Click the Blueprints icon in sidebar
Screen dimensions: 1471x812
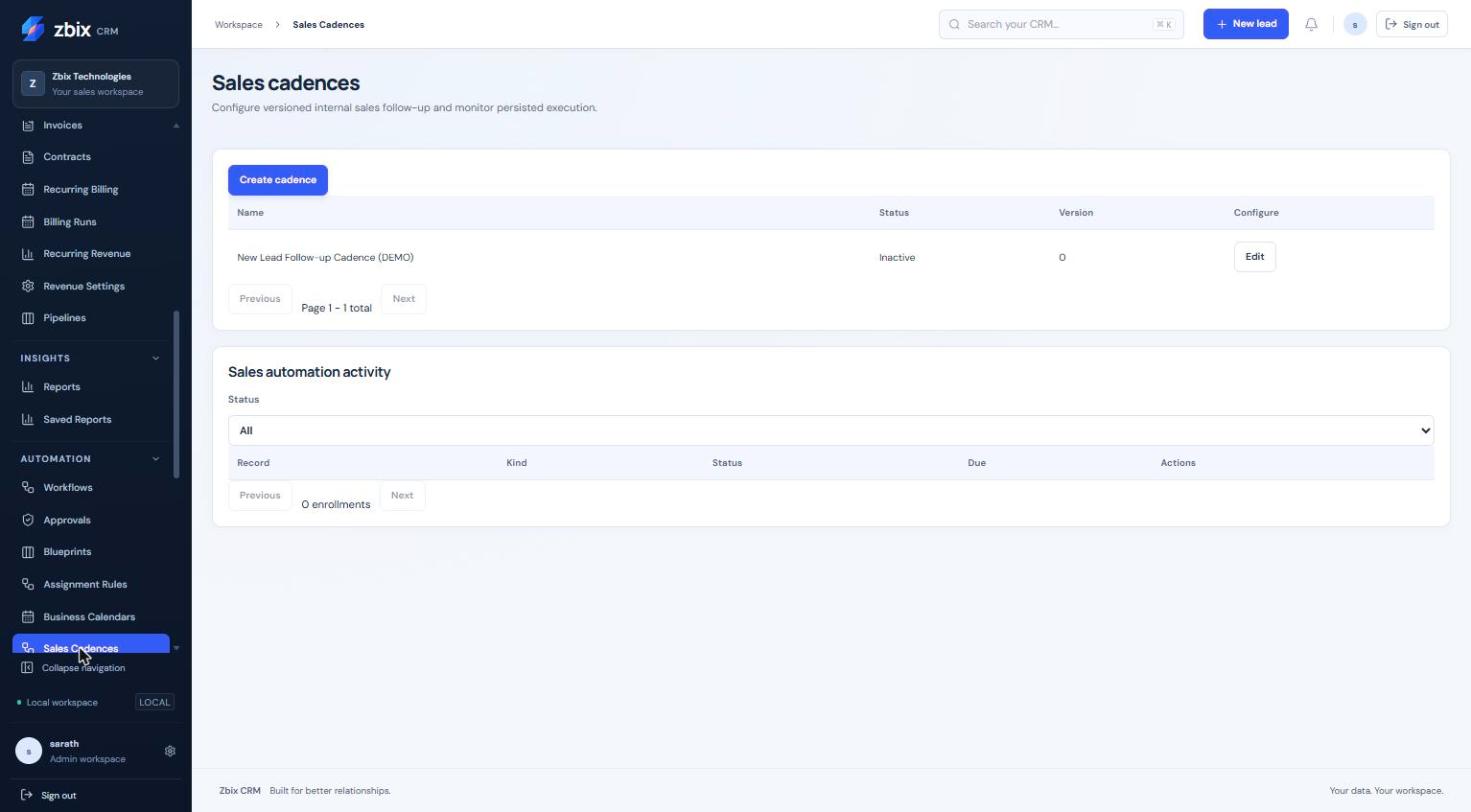28,552
